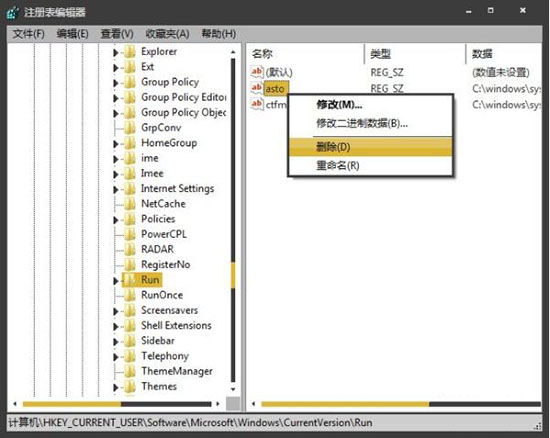Image resolution: width=550 pixels, height=438 pixels.
Task: Click the Registry Editor app icon in title bar
Action: 13,12
